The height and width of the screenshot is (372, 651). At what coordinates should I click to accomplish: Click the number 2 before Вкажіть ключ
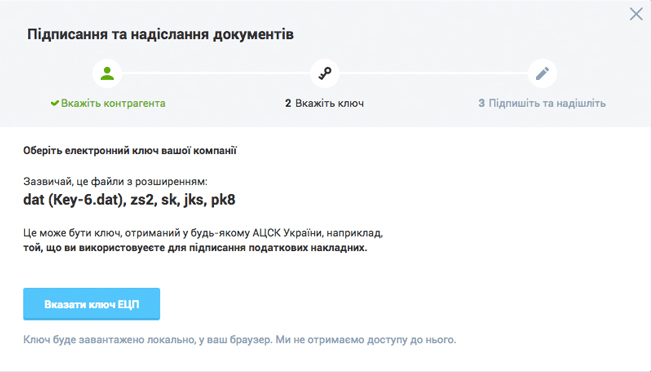288,103
